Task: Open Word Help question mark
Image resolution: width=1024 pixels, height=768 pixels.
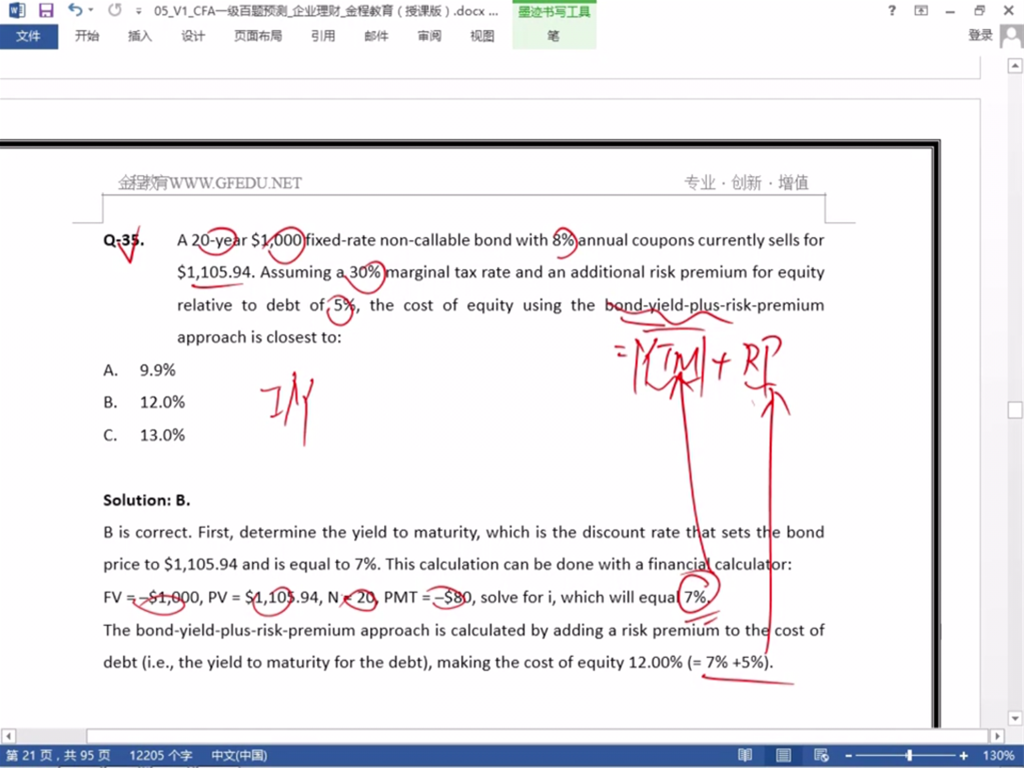Action: coord(891,10)
